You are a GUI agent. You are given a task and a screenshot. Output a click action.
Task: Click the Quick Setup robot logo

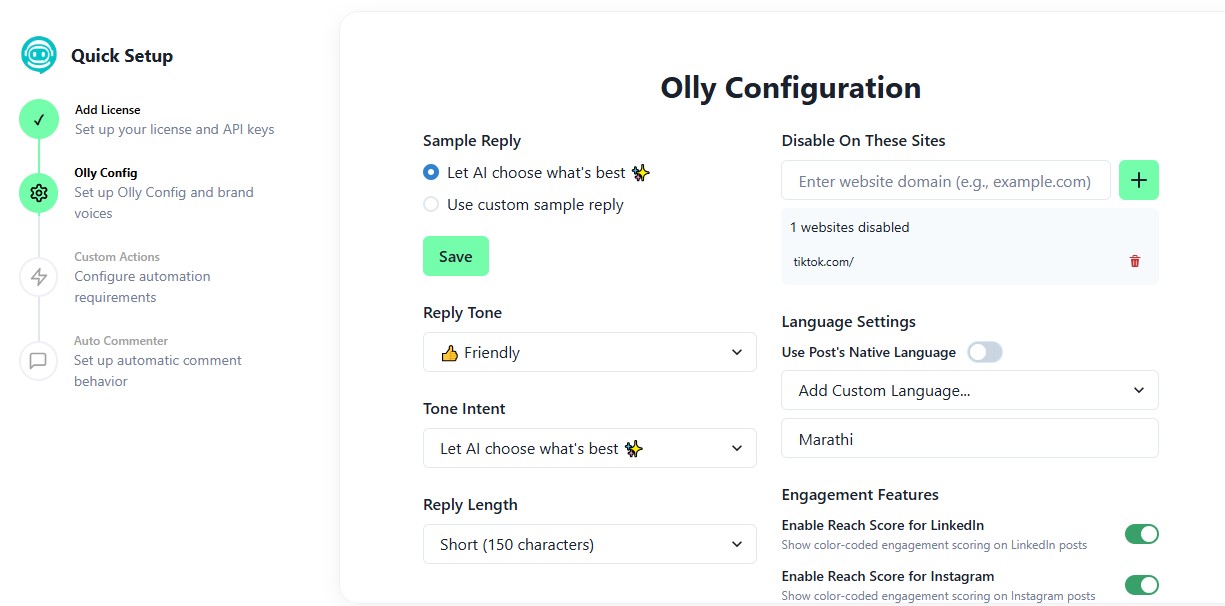click(38, 55)
